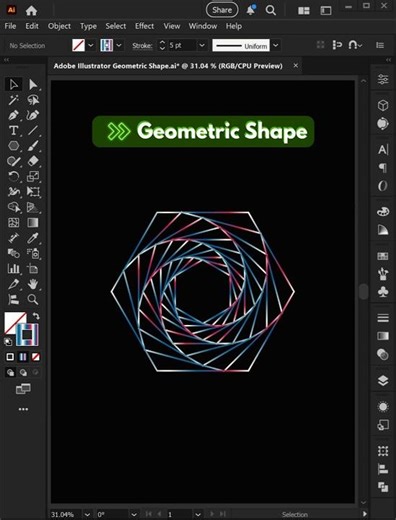Image resolution: width=396 pixels, height=520 pixels.
Task: Enable Draw Normal mode
Action: tap(10, 372)
